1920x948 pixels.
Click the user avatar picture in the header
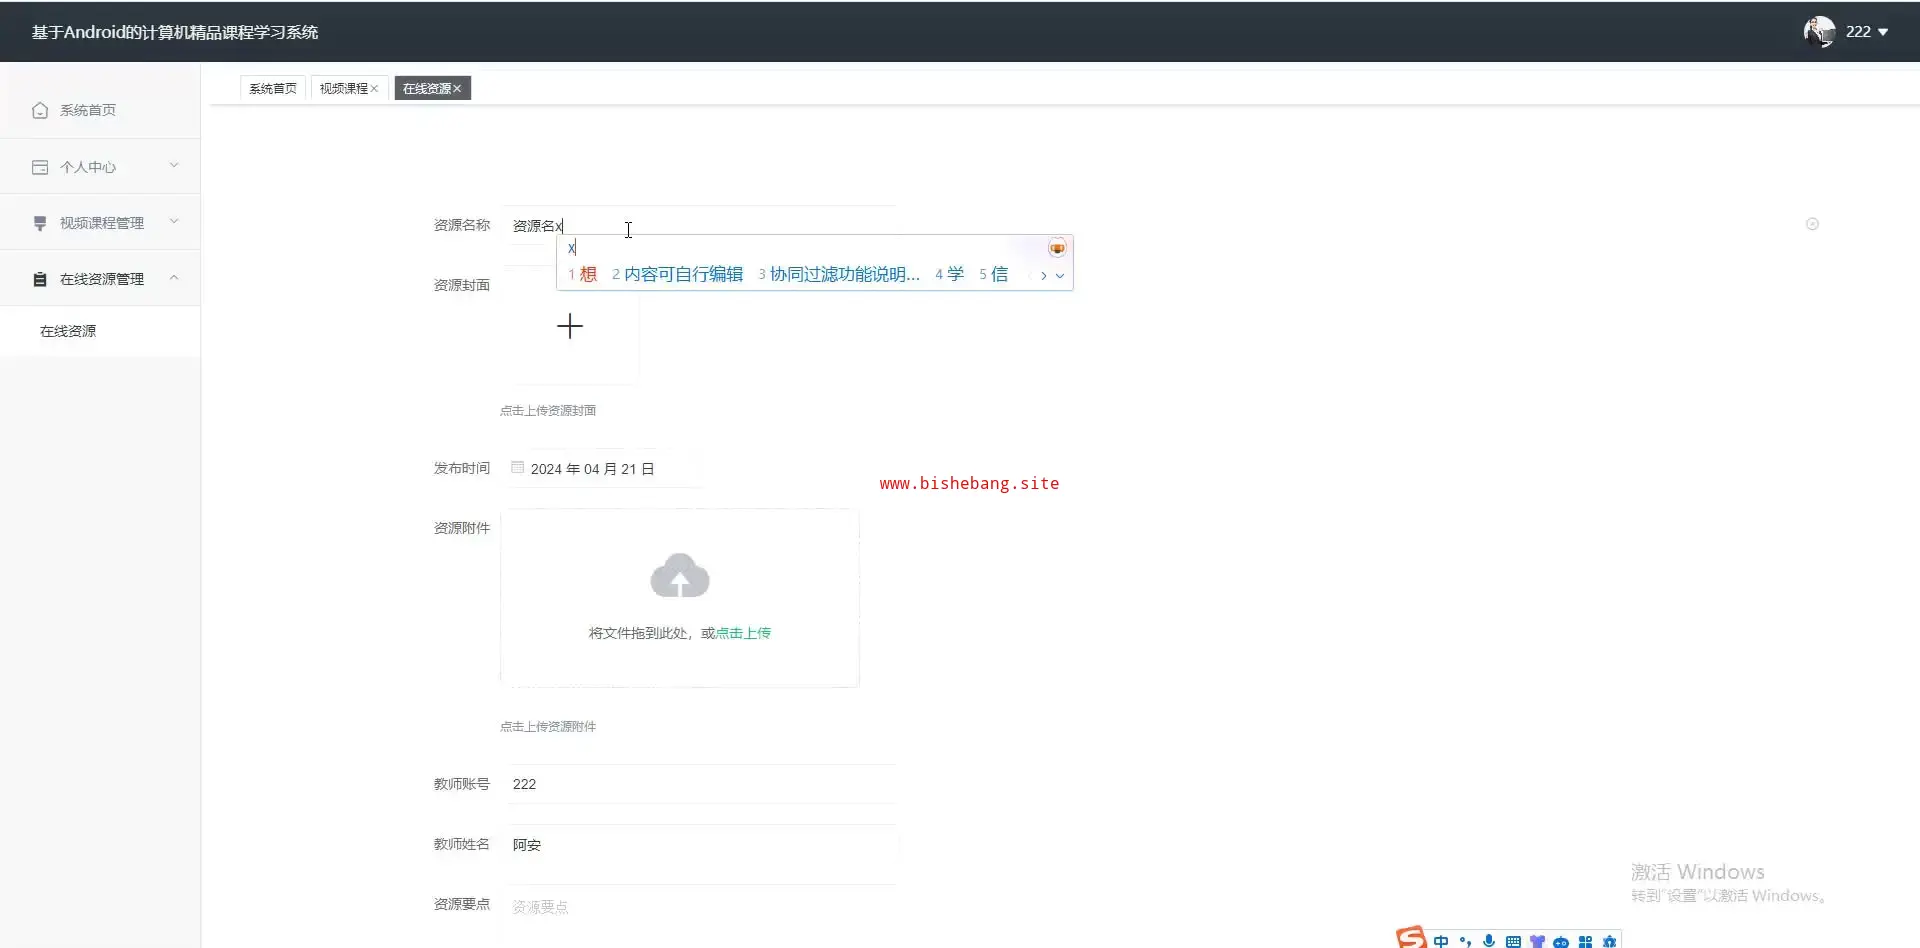(x=1819, y=31)
